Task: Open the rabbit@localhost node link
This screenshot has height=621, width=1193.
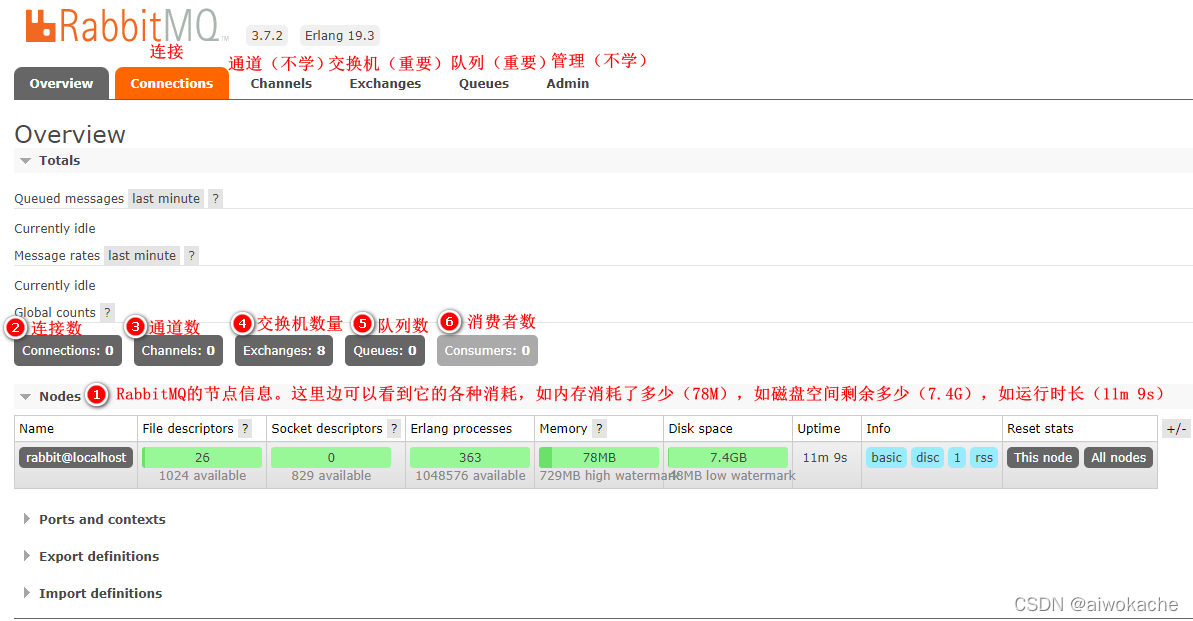Action: tap(76, 457)
